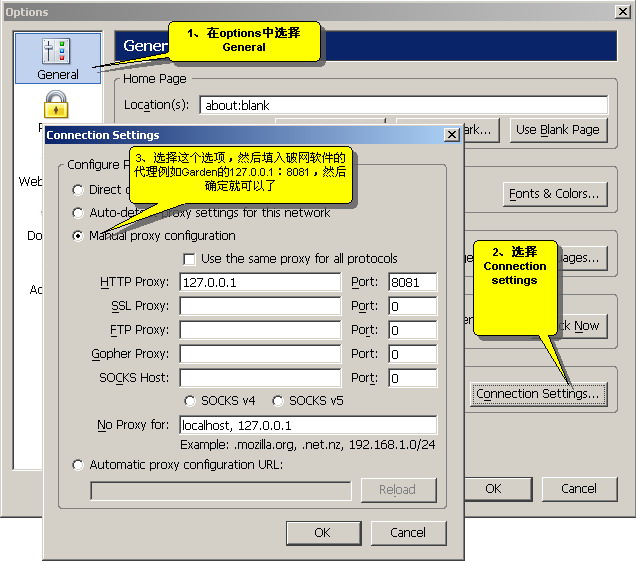Screen dimensions: 636x561
Task: Close the Connection Settings dialog with X
Action: click(452, 134)
